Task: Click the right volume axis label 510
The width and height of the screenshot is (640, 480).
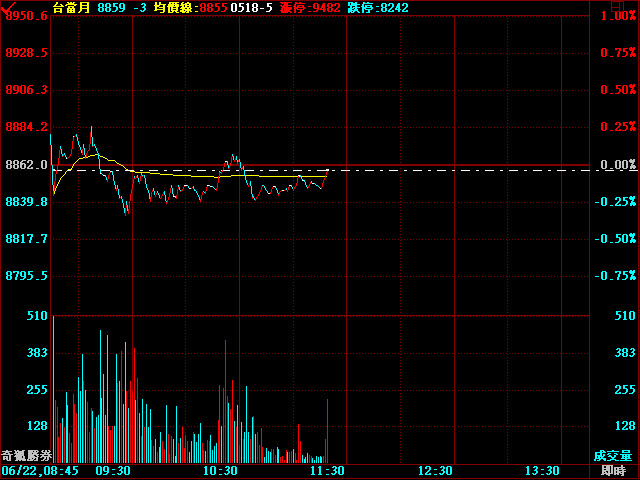Action: click(x=625, y=316)
